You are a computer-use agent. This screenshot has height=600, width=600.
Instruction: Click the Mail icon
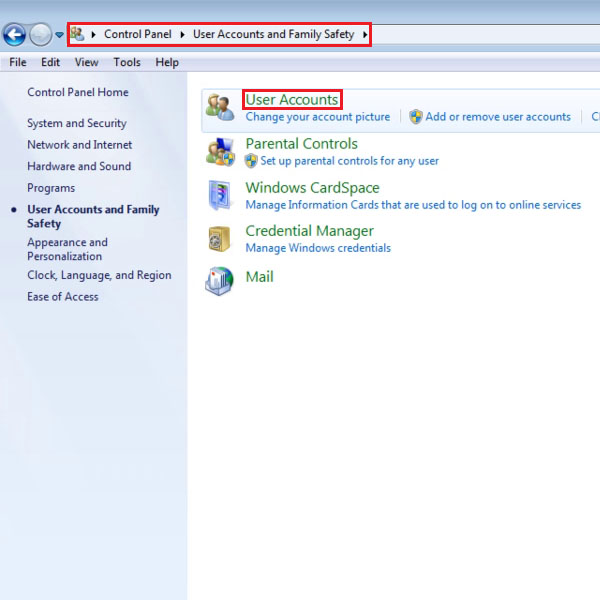(219, 281)
